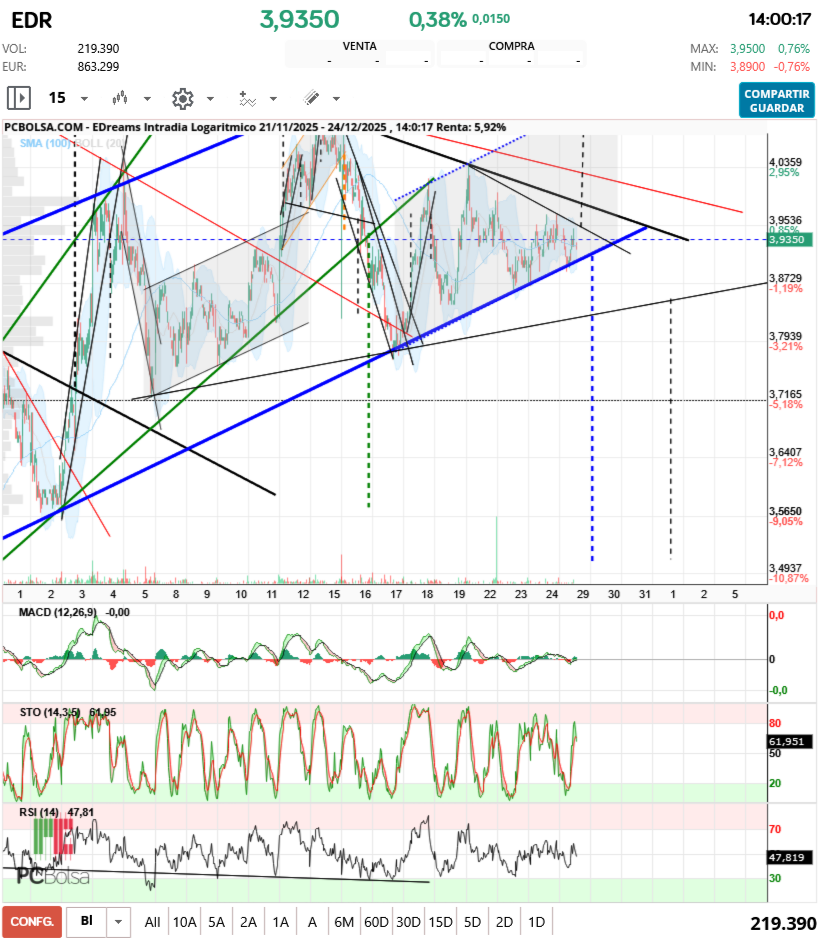Screen dimensions: 830x943
Task: Switch to the 1D timeframe tab
Action: point(534,922)
